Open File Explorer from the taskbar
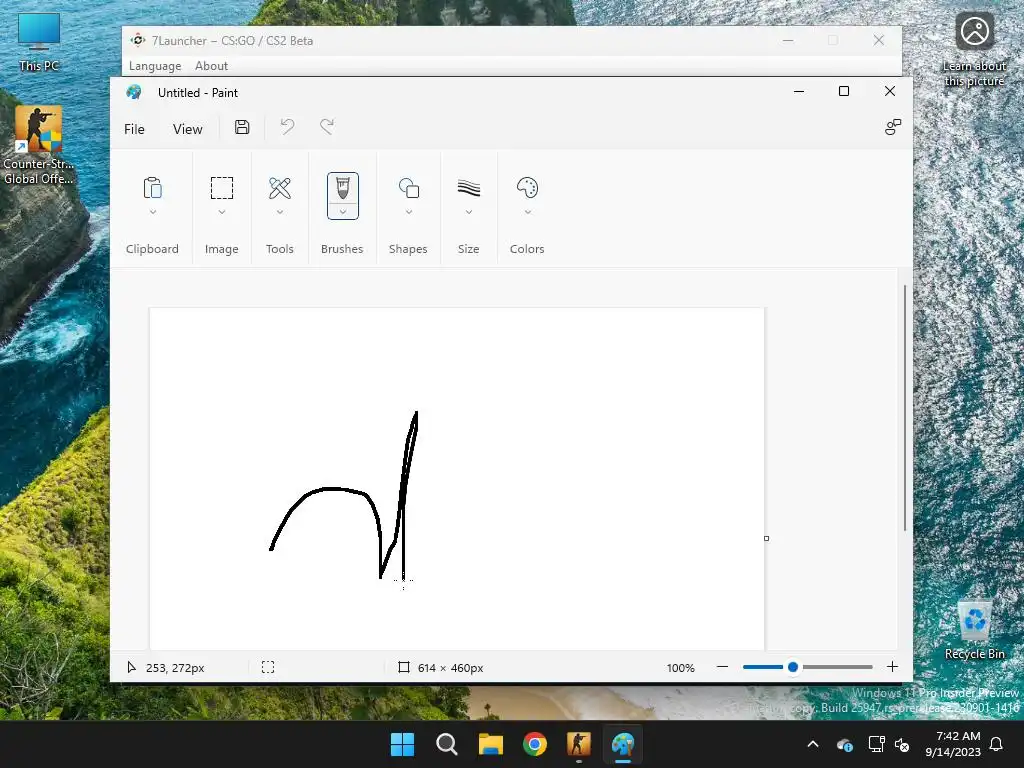Viewport: 1024px width, 768px height. [x=490, y=744]
